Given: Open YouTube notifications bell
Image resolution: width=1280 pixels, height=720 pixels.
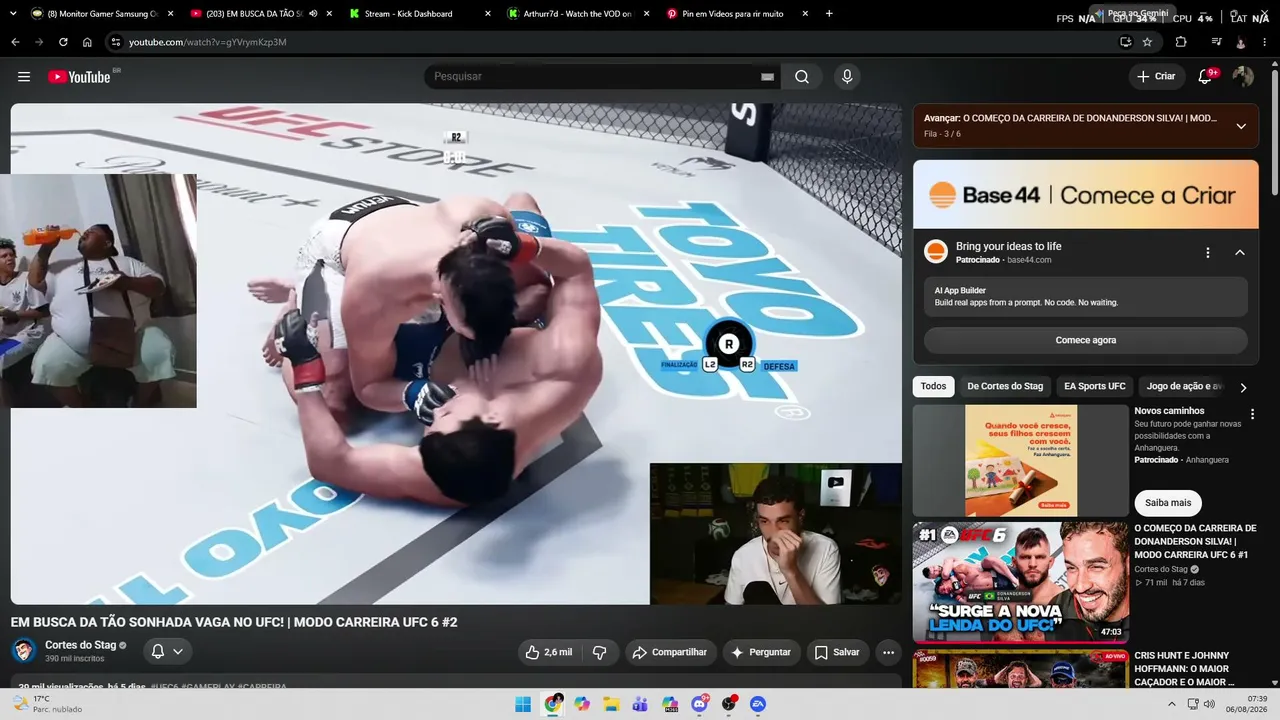Looking at the screenshot, I should [1206, 77].
